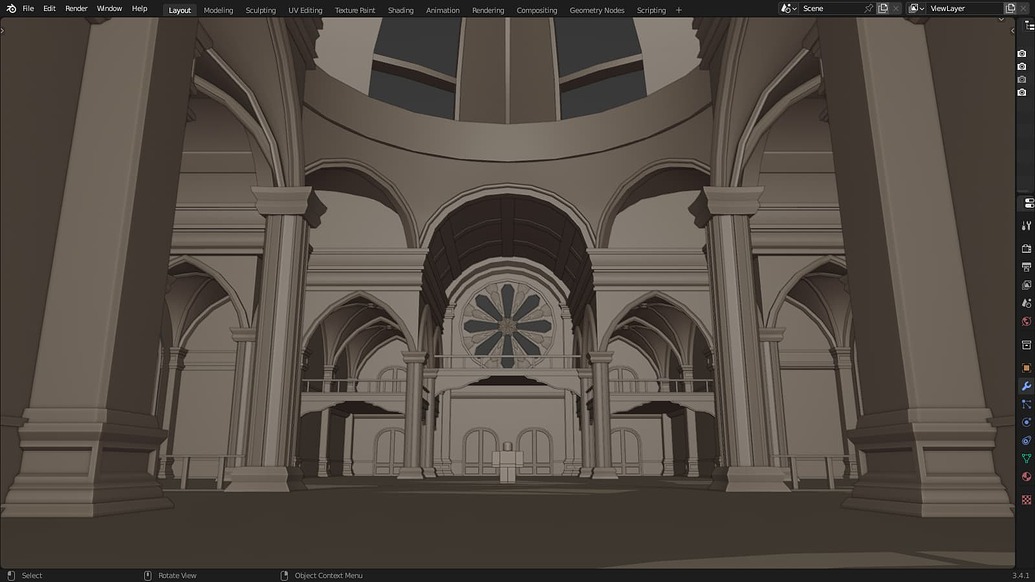Open Output properties printer icon
The height and width of the screenshot is (582, 1035).
[1025, 267]
